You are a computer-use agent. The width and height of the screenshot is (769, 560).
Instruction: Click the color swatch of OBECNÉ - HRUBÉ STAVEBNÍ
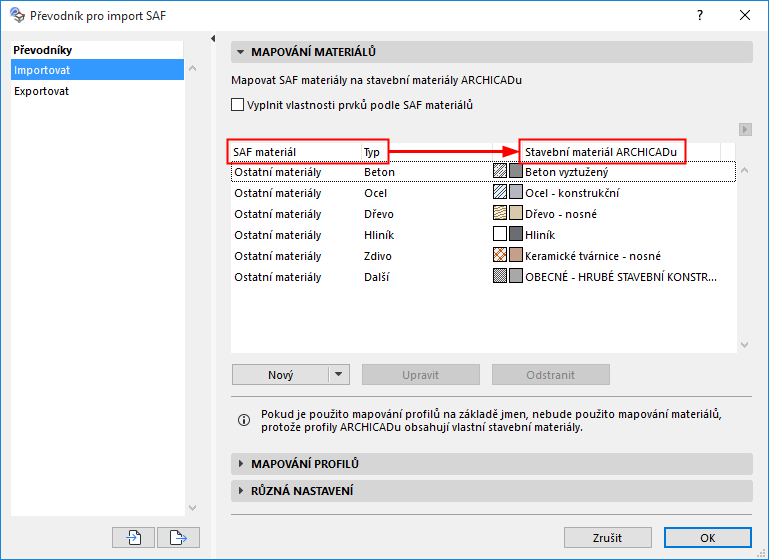point(515,276)
